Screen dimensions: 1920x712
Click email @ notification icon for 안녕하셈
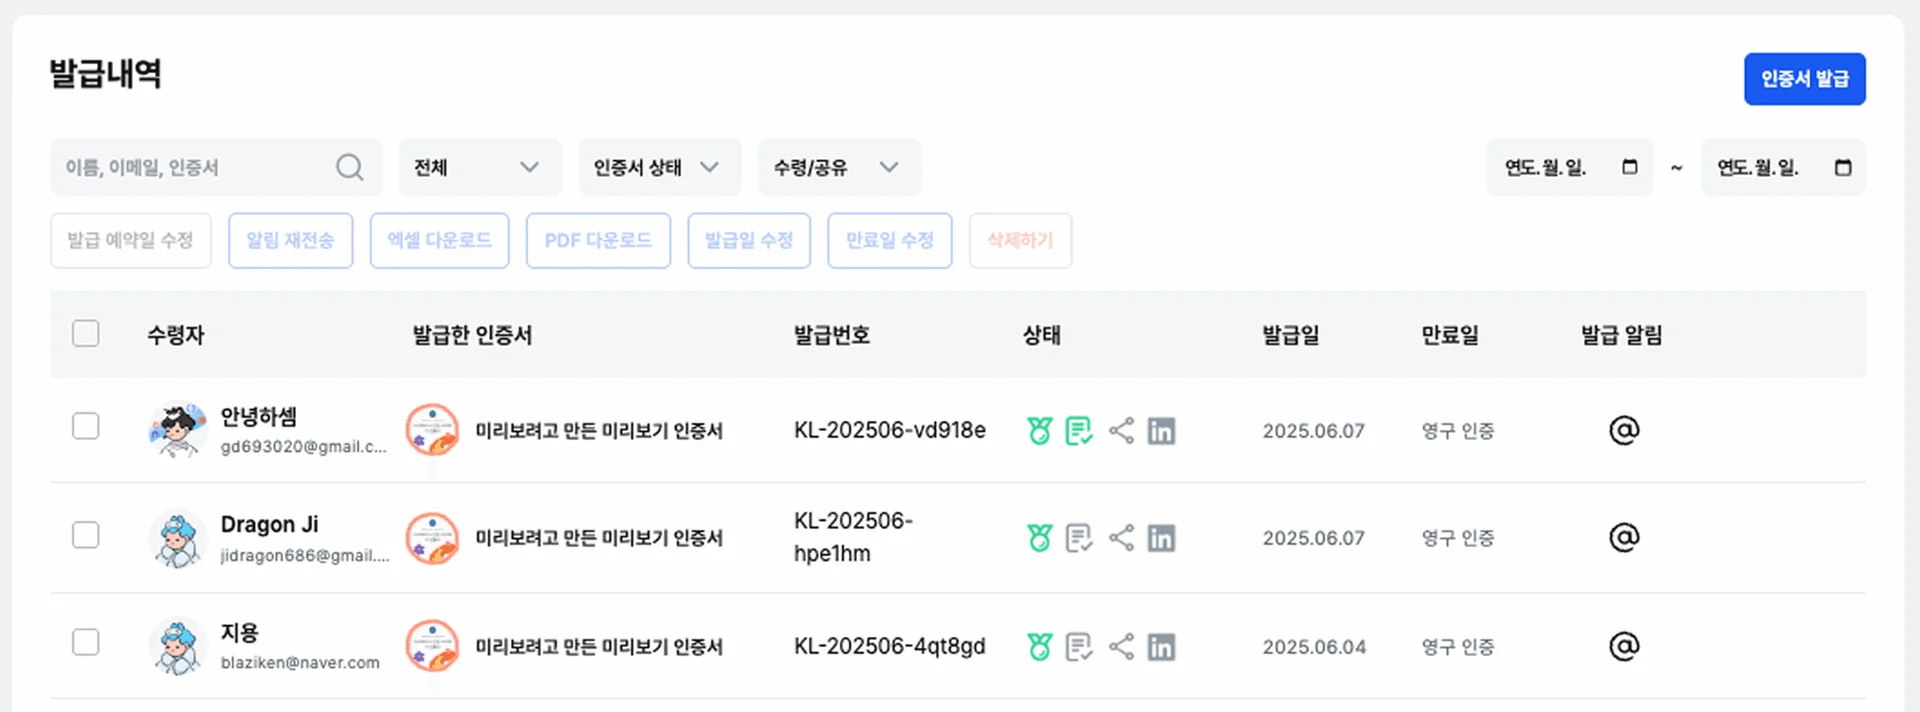coord(1624,430)
